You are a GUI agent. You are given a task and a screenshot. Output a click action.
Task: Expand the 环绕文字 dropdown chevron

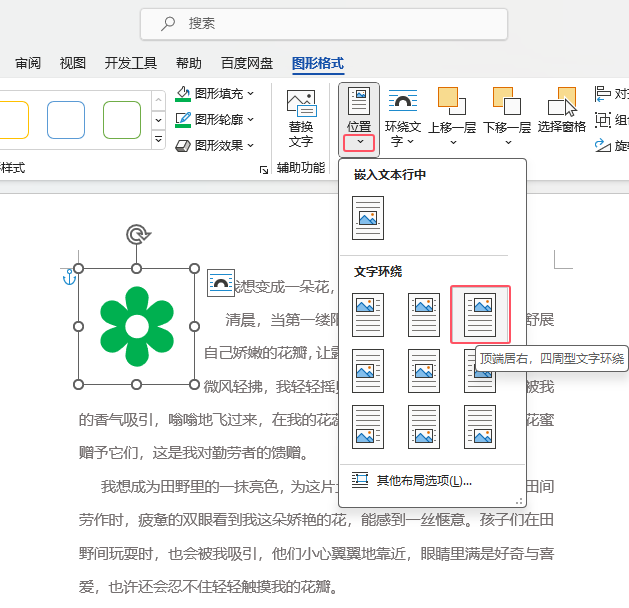click(x=410, y=141)
